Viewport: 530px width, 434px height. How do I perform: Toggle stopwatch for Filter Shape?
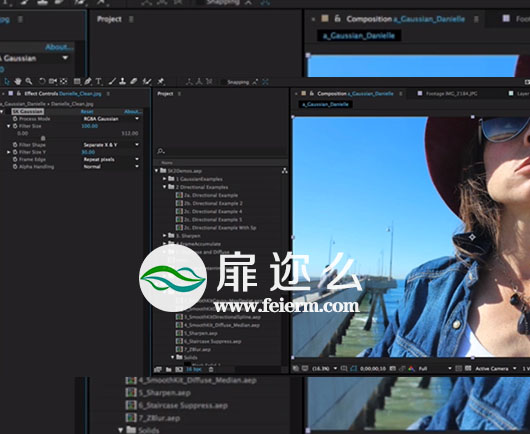point(15,145)
